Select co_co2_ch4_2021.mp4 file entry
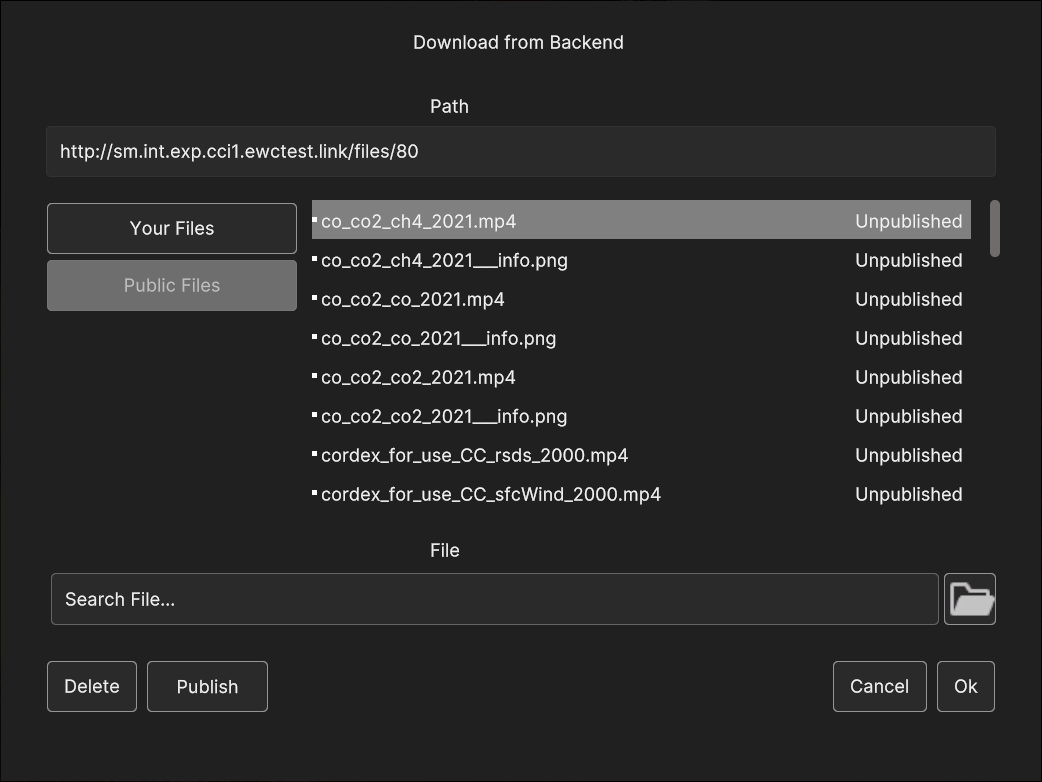Image resolution: width=1042 pixels, height=782 pixels. tap(641, 220)
